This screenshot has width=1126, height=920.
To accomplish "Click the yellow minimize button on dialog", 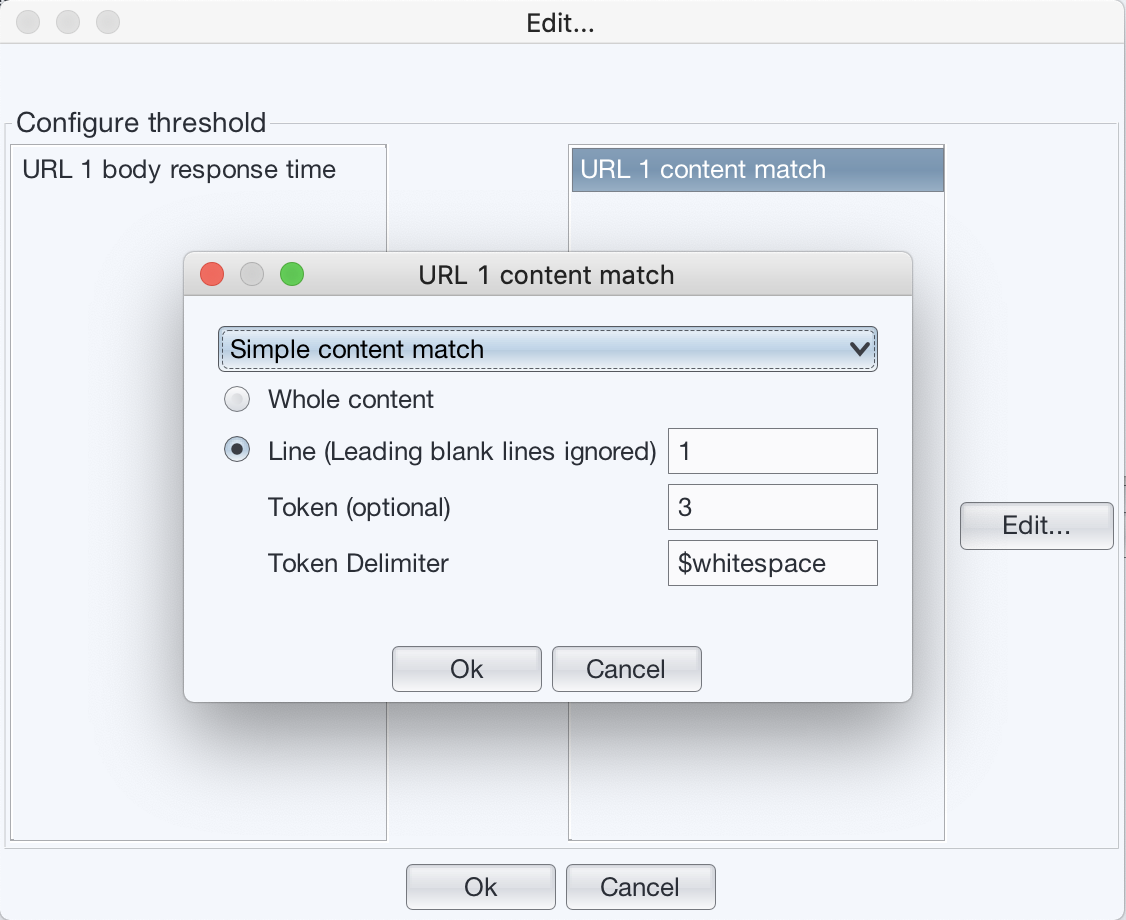I will click(251, 273).
